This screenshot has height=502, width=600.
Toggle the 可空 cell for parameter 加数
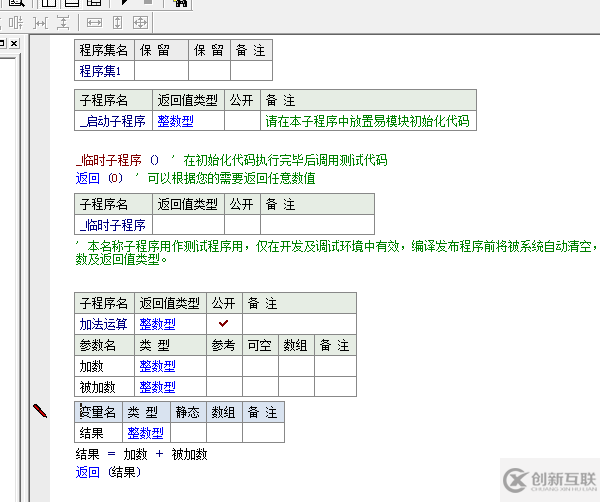260,366
